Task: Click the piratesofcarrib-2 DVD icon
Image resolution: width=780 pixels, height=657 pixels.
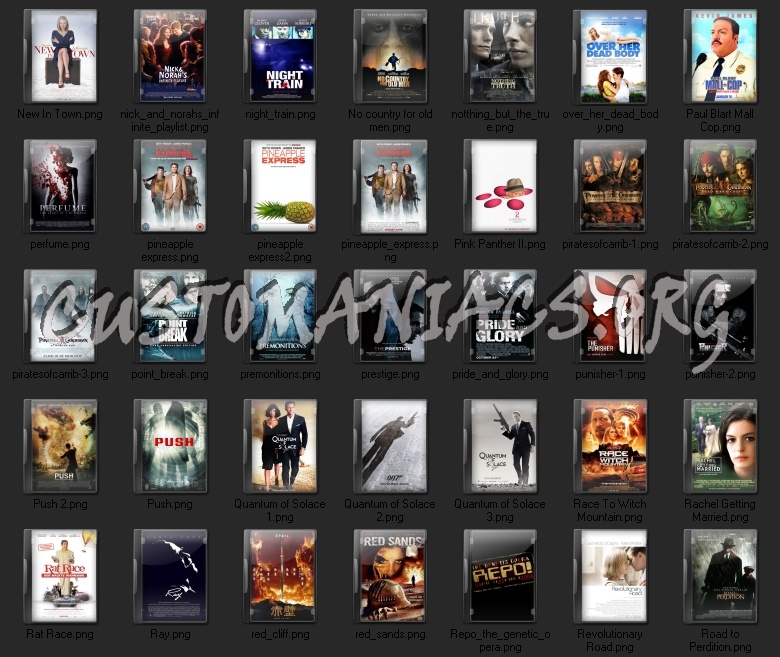Action: [x=720, y=186]
